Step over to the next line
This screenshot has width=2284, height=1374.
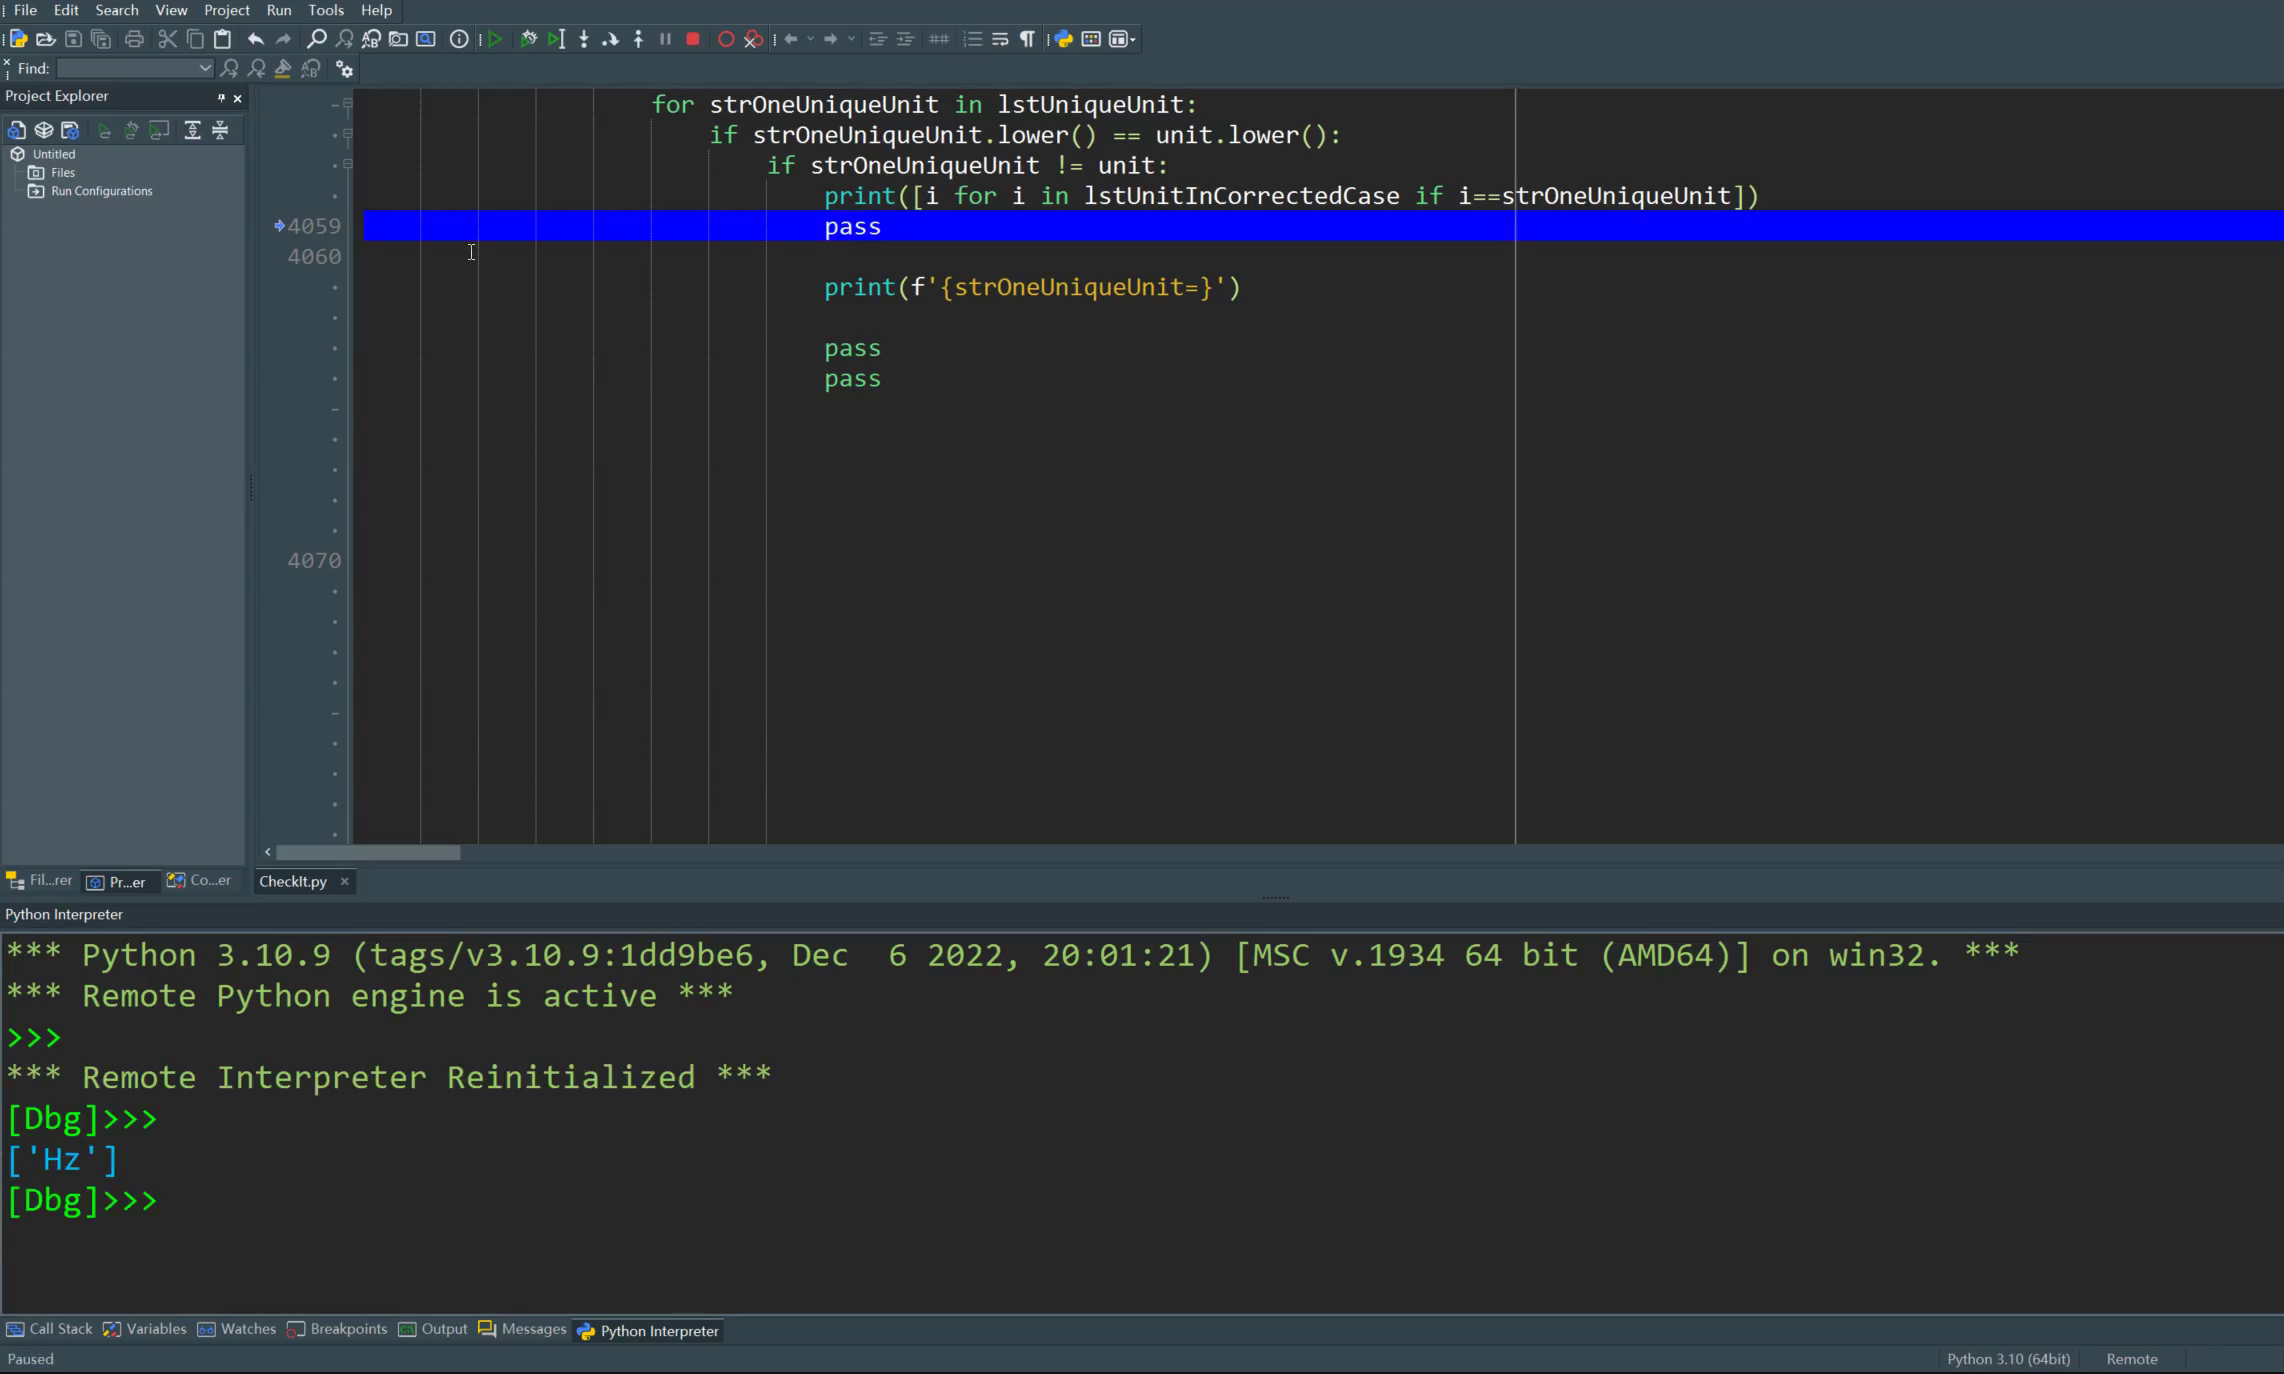611,39
